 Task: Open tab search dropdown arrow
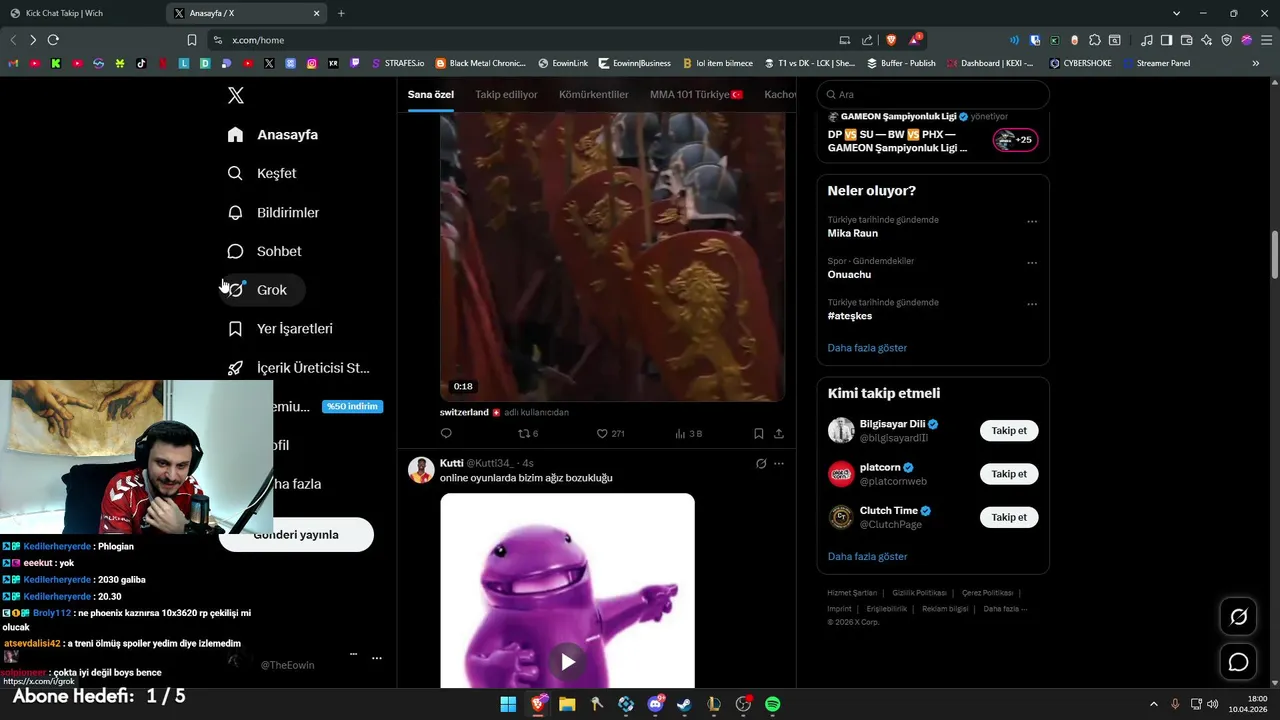(1175, 13)
